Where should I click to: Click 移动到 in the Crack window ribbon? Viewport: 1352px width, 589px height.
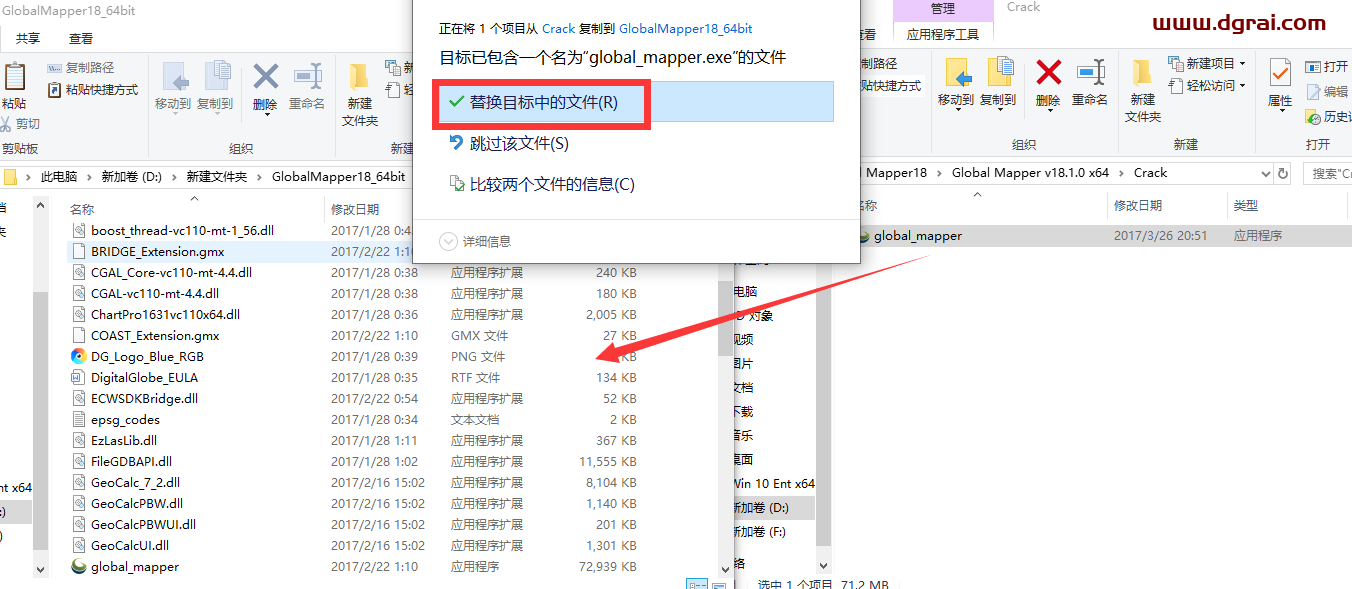[956, 84]
